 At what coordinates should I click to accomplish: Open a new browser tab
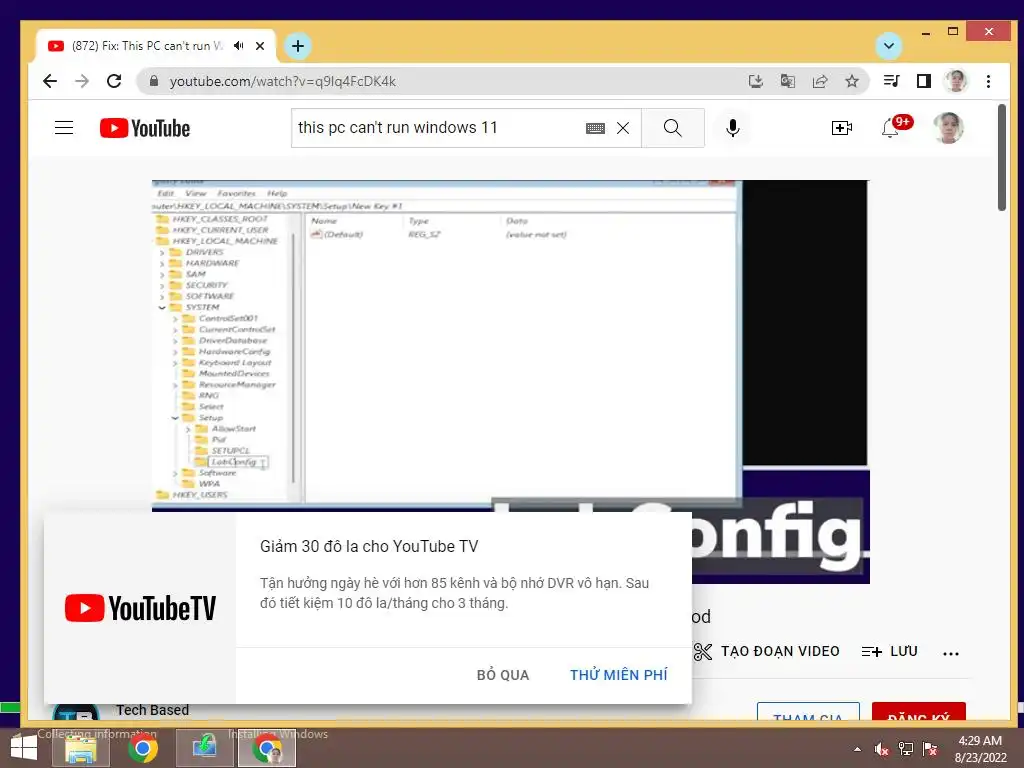(x=298, y=46)
